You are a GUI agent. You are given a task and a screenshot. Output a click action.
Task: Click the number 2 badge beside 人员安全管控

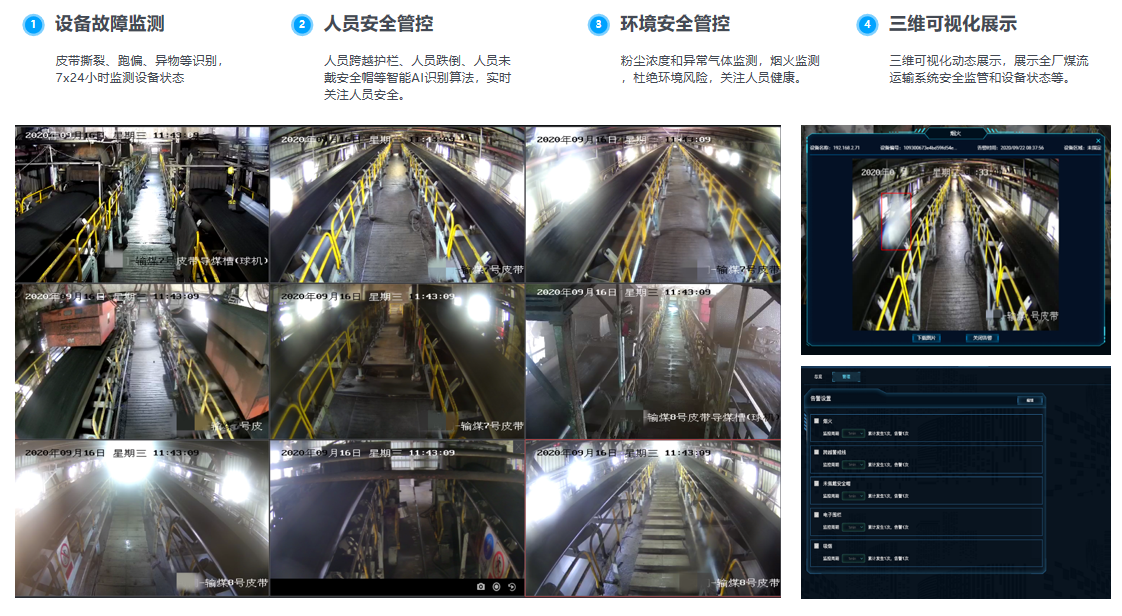302,24
